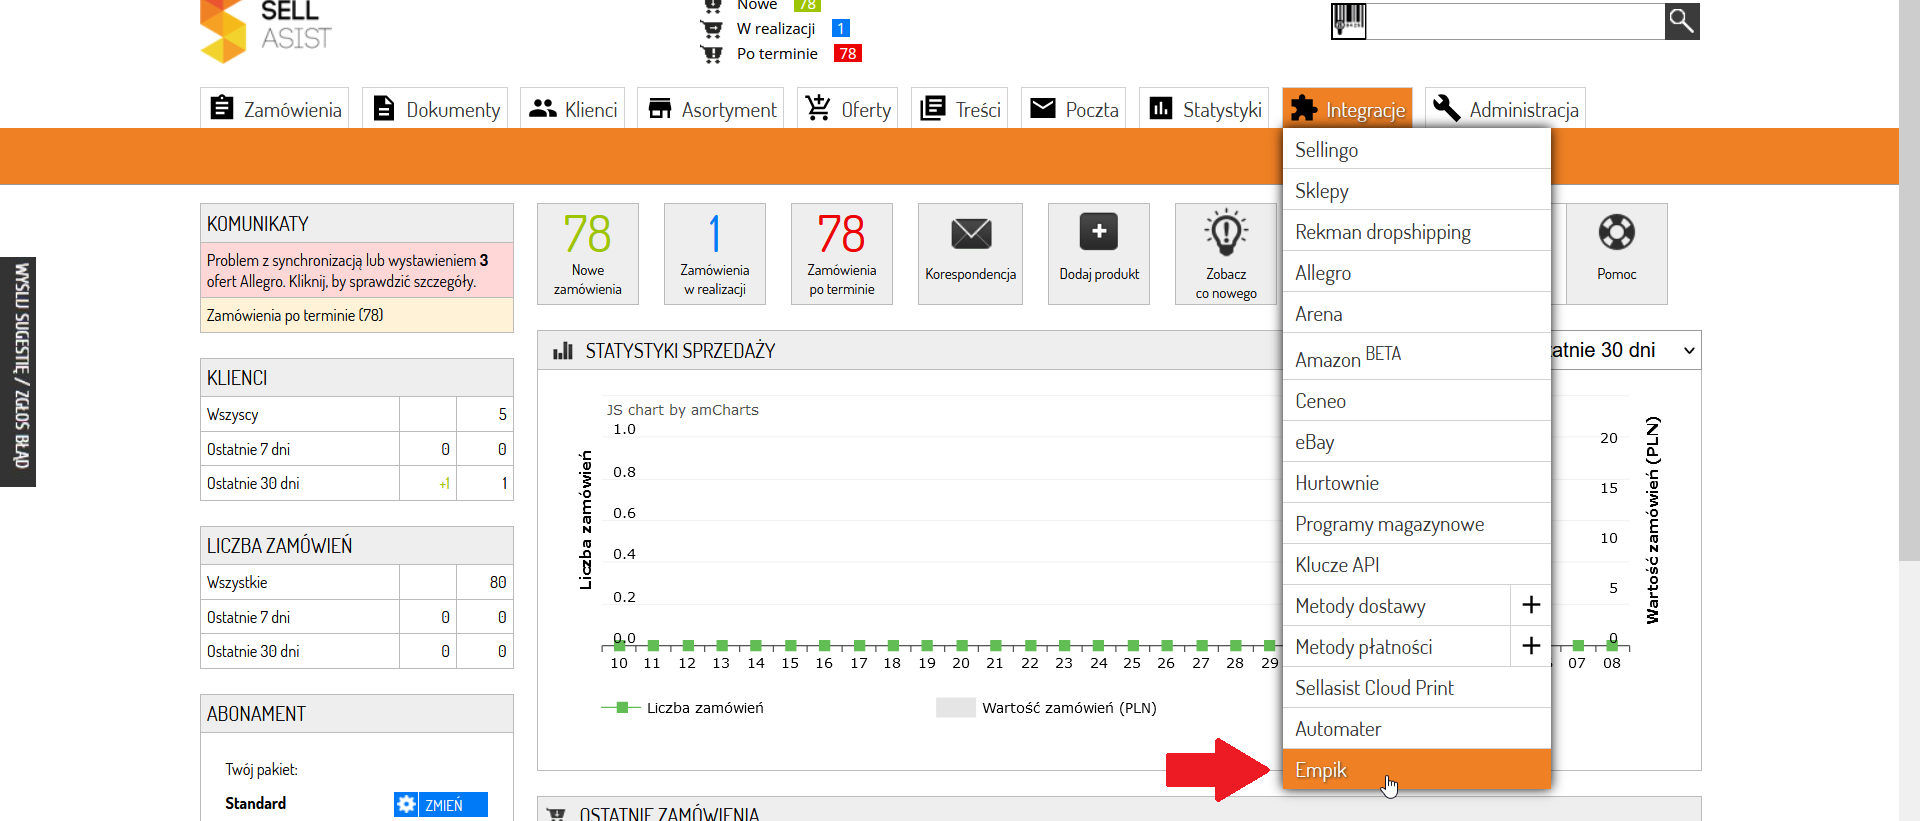The image size is (1920, 821).
Task: Expand Metody płatności with plus icon
Action: (1531, 646)
